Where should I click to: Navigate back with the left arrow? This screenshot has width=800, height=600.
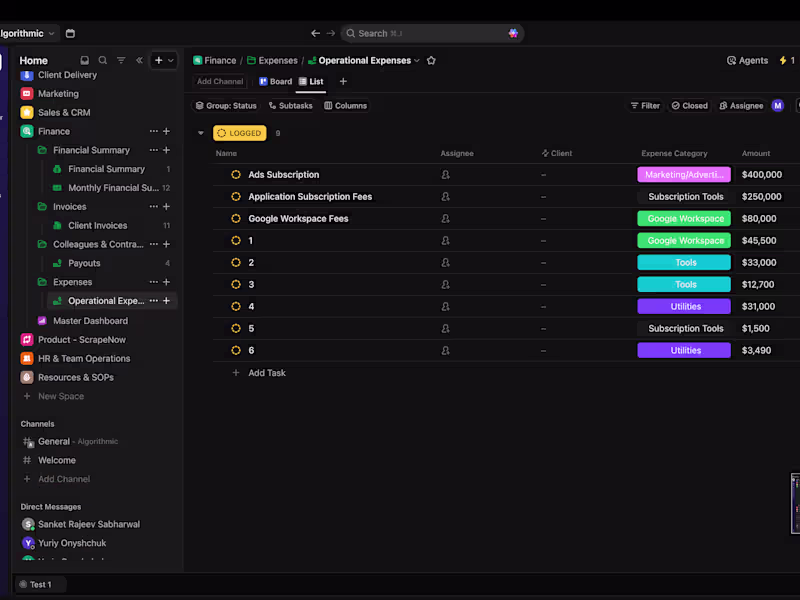(x=315, y=33)
